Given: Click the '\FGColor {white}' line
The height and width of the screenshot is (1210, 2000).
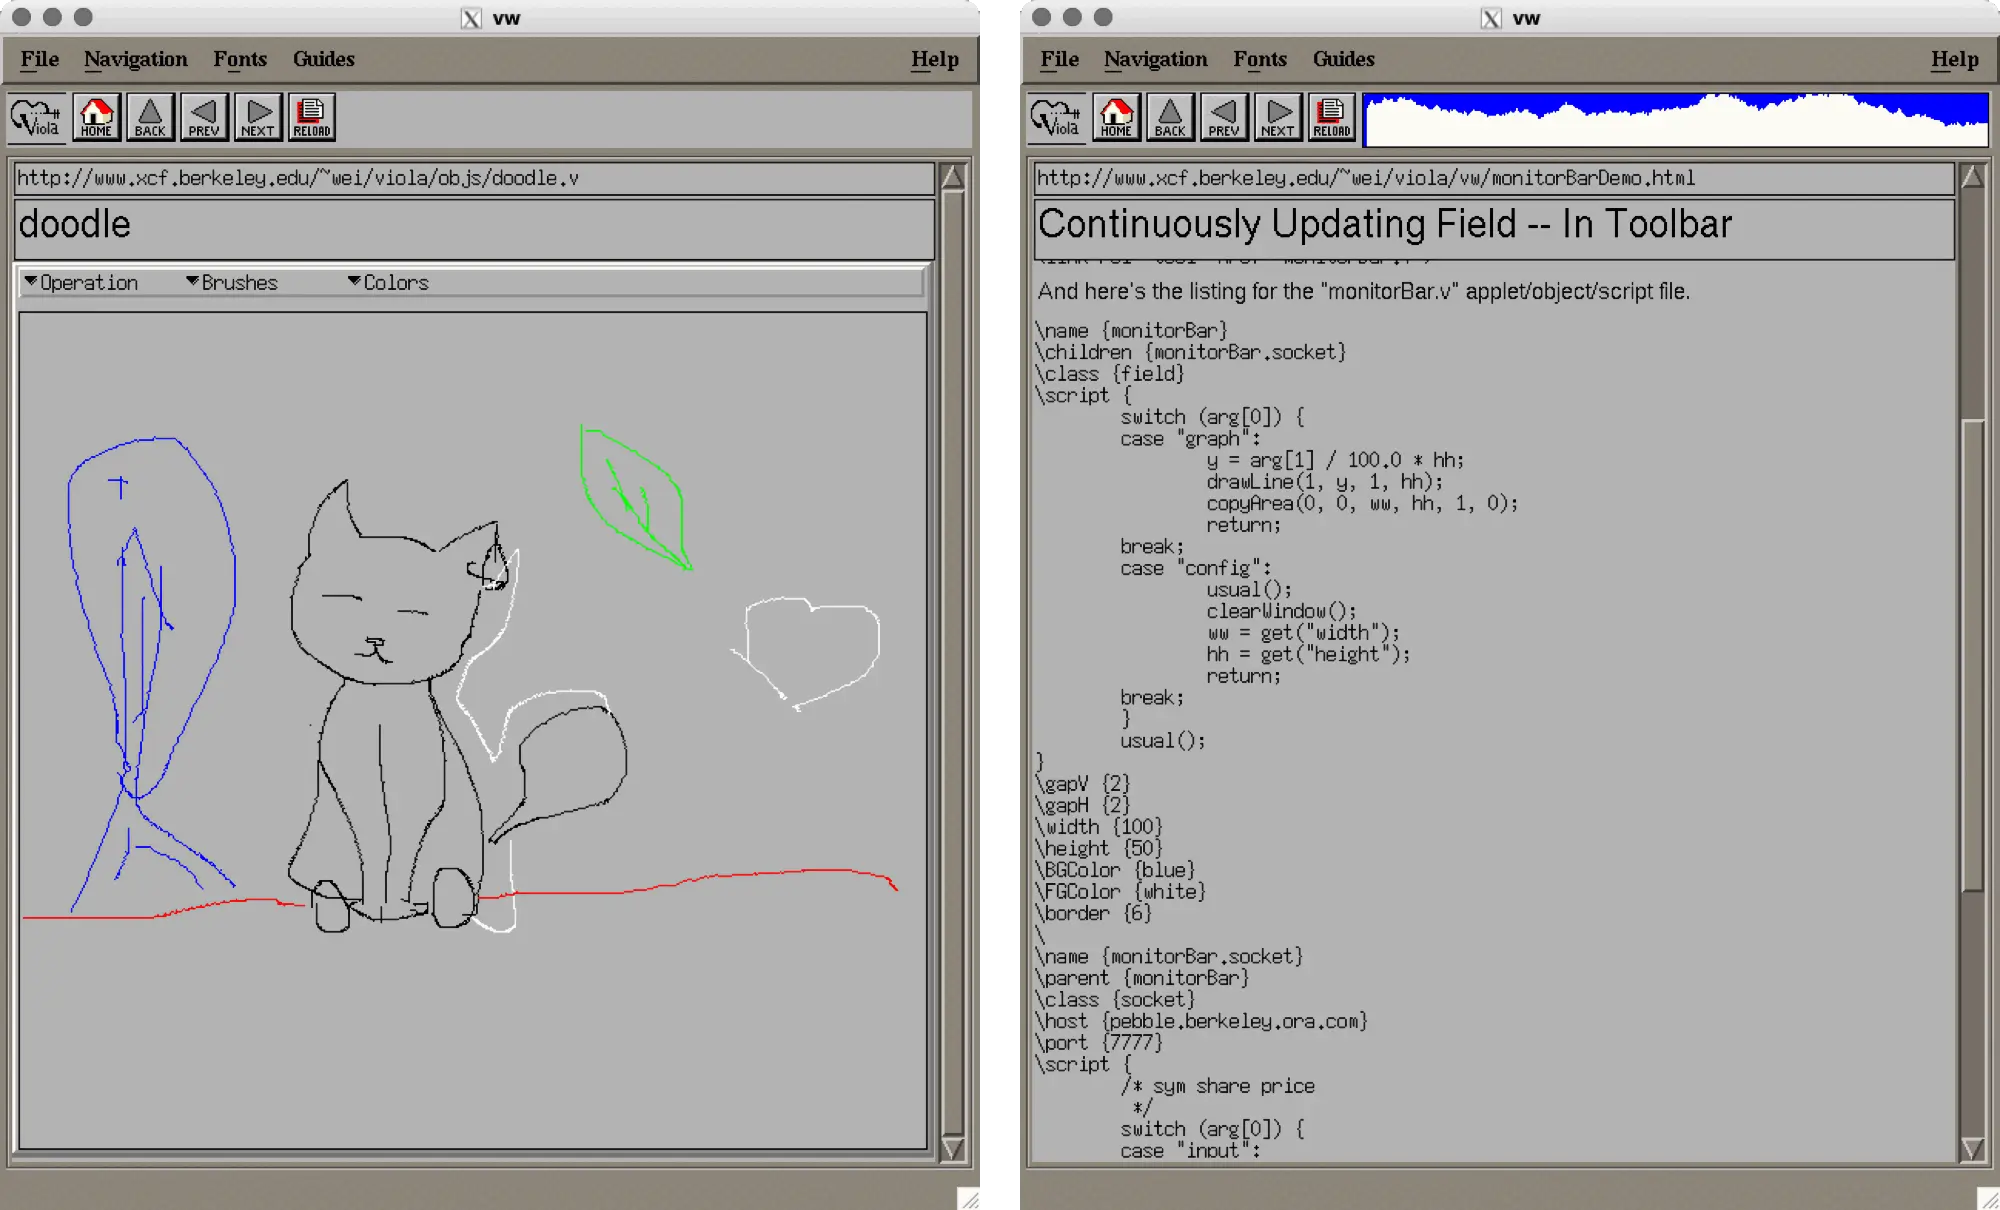Looking at the screenshot, I should (x=1121, y=892).
